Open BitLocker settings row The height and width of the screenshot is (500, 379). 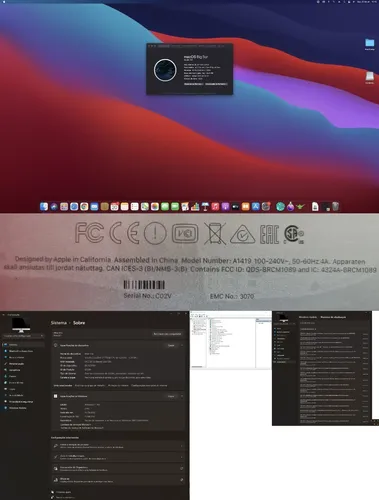click(118, 480)
